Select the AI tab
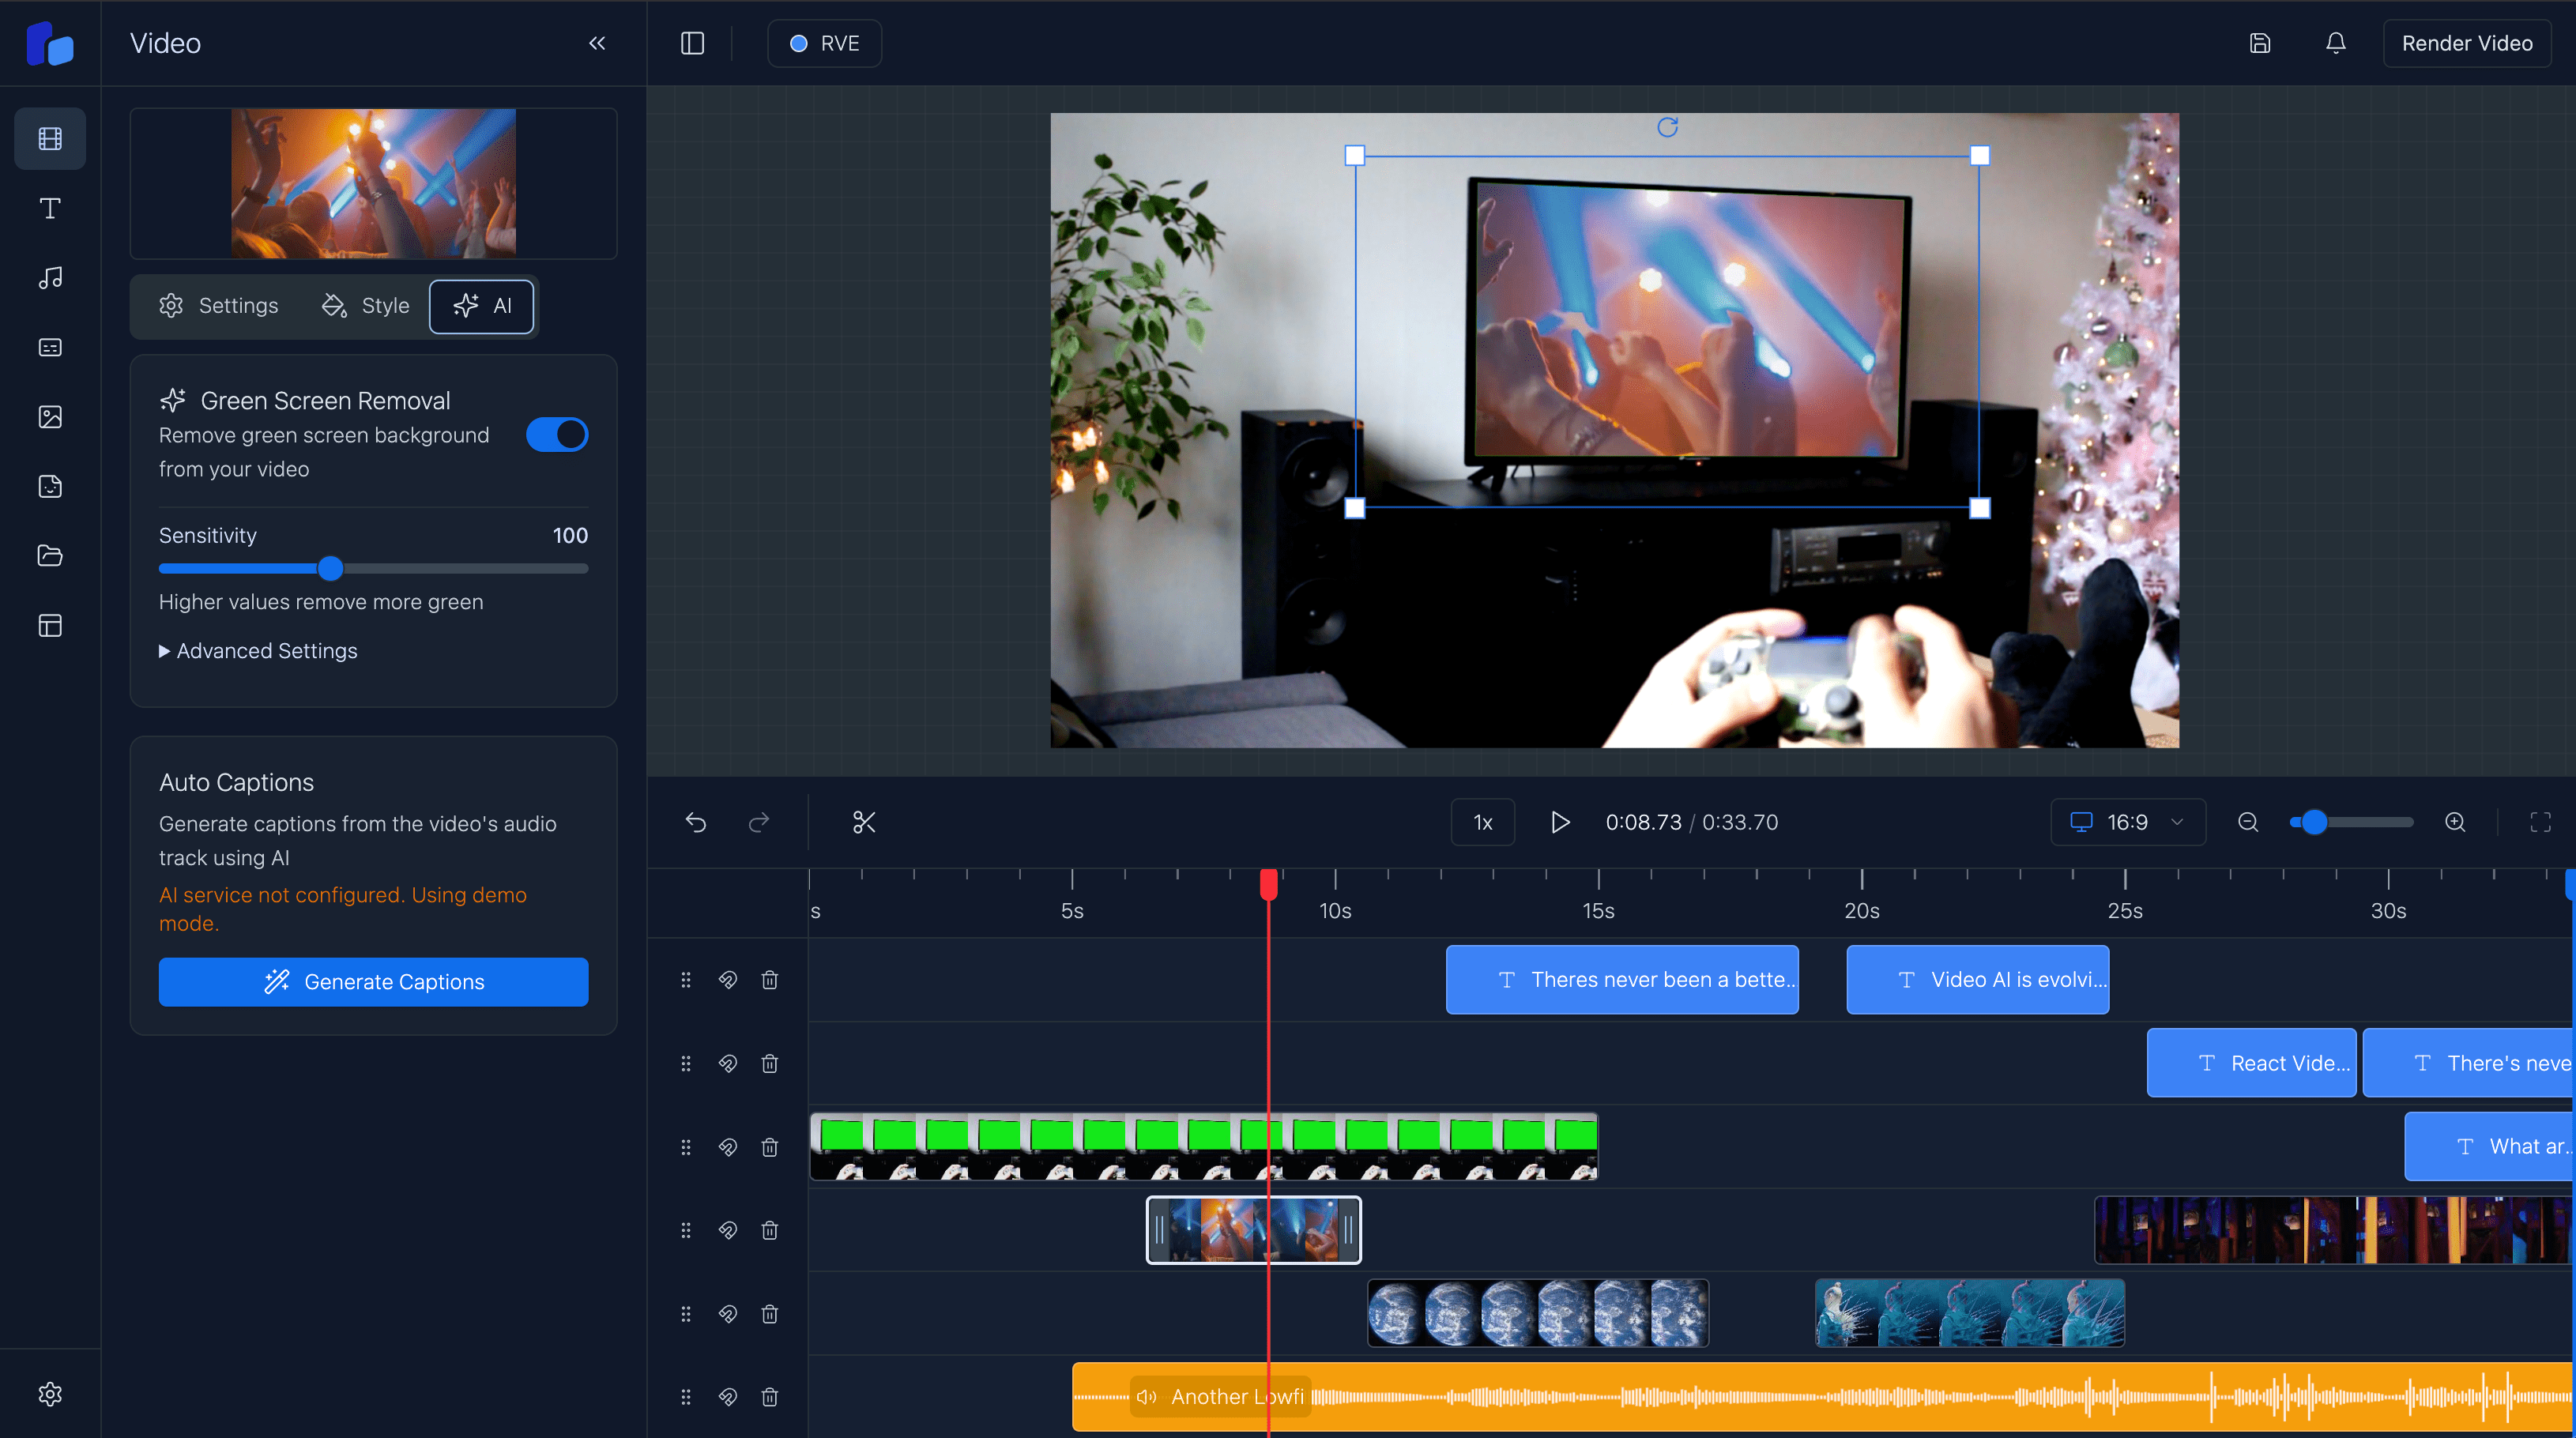Viewport: 2576px width, 1438px height. pos(481,306)
